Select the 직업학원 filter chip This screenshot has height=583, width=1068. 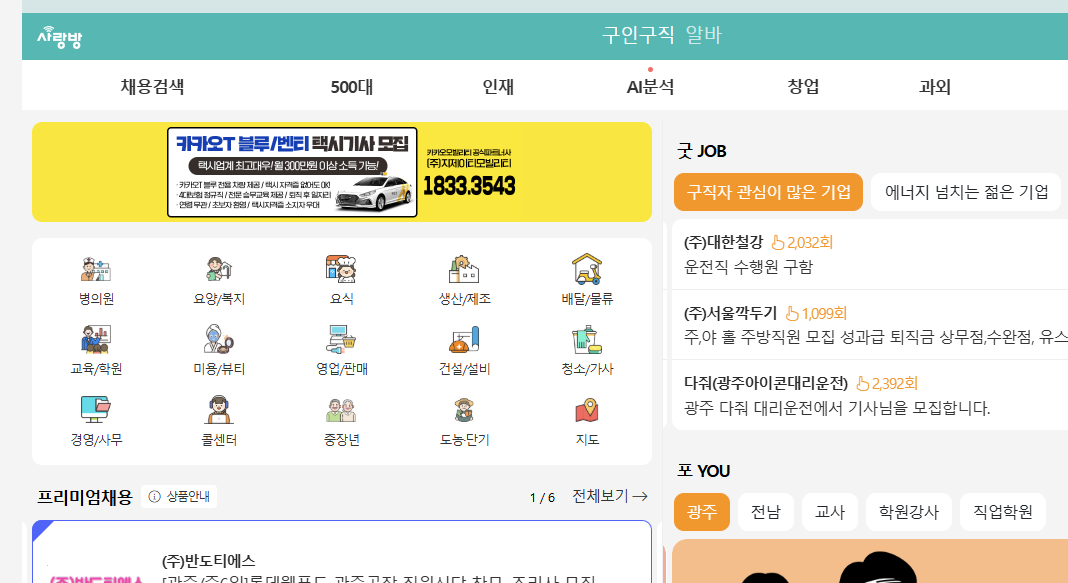point(1003,512)
